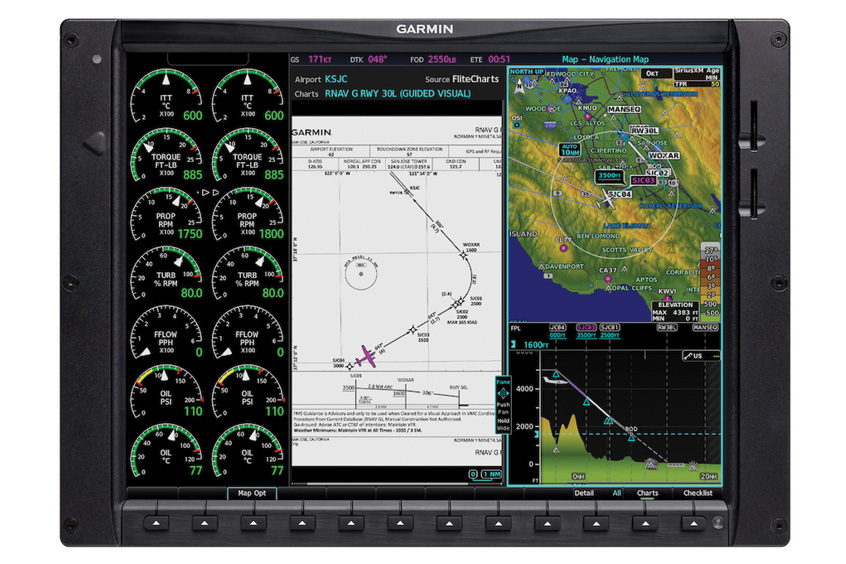Select the Map Opt softkey label
Viewport: 846px width, 564px height.
tap(252, 493)
